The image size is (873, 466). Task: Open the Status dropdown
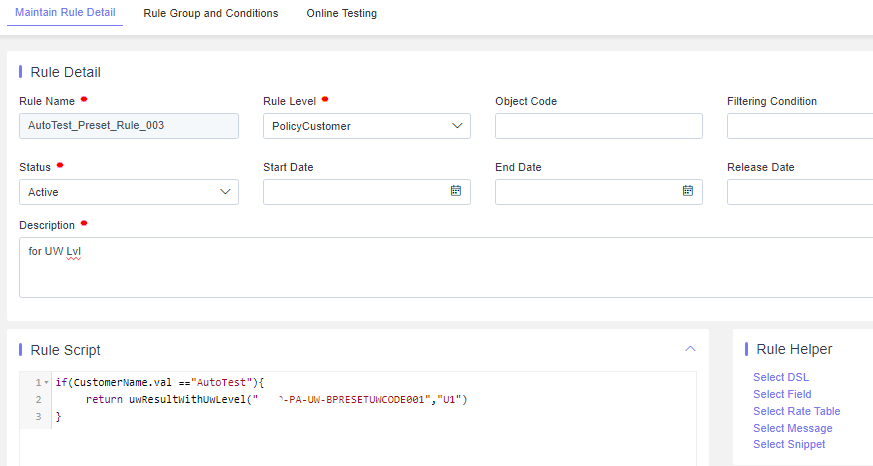coord(129,192)
